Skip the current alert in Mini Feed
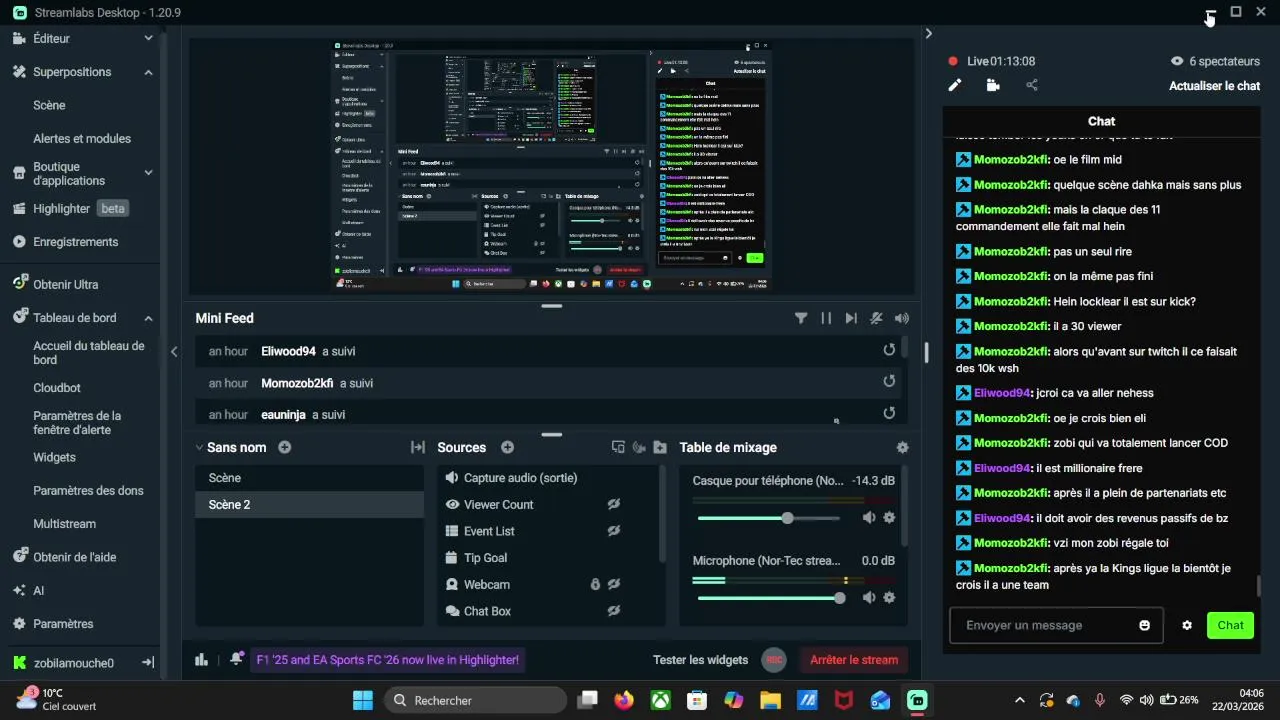The width and height of the screenshot is (1280, 720). (x=851, y=318)
